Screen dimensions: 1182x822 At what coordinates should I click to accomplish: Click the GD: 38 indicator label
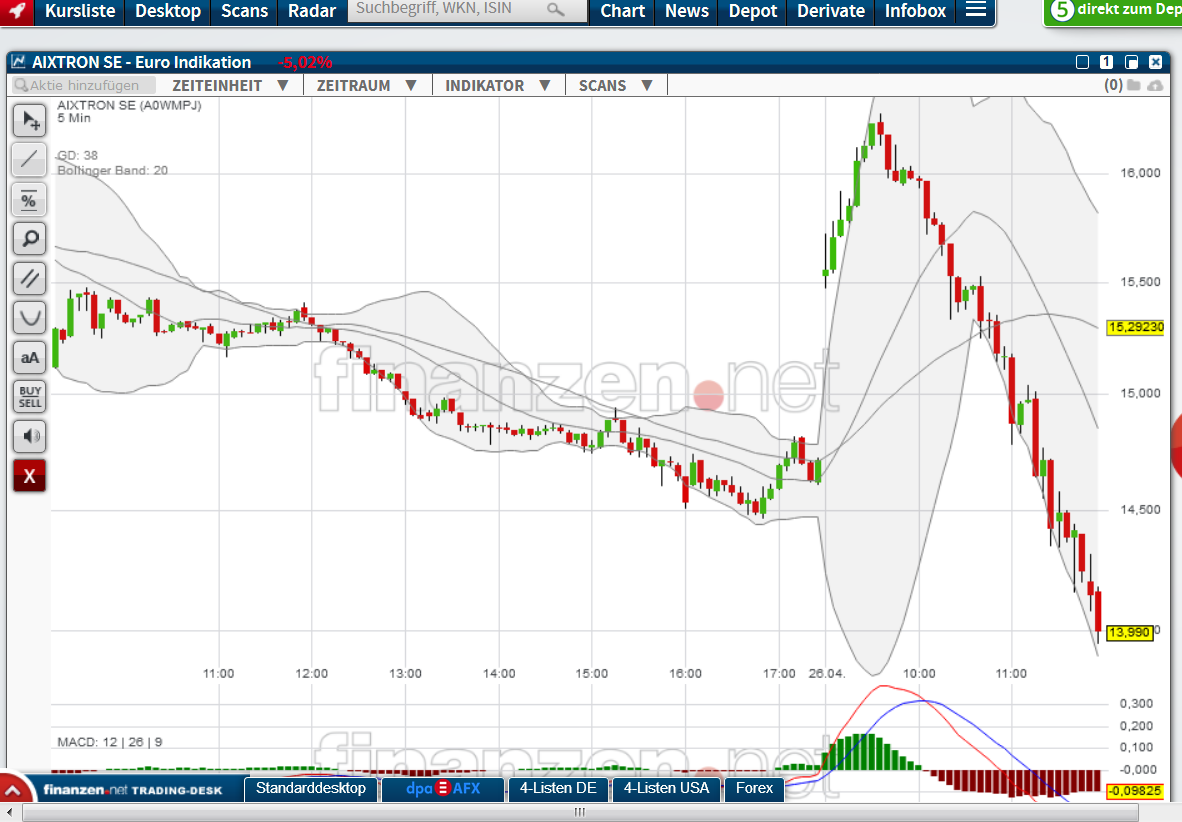click(78, 155)
